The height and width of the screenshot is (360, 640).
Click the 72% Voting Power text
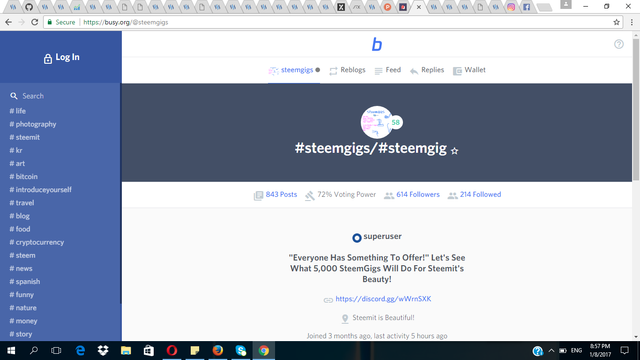346,195
